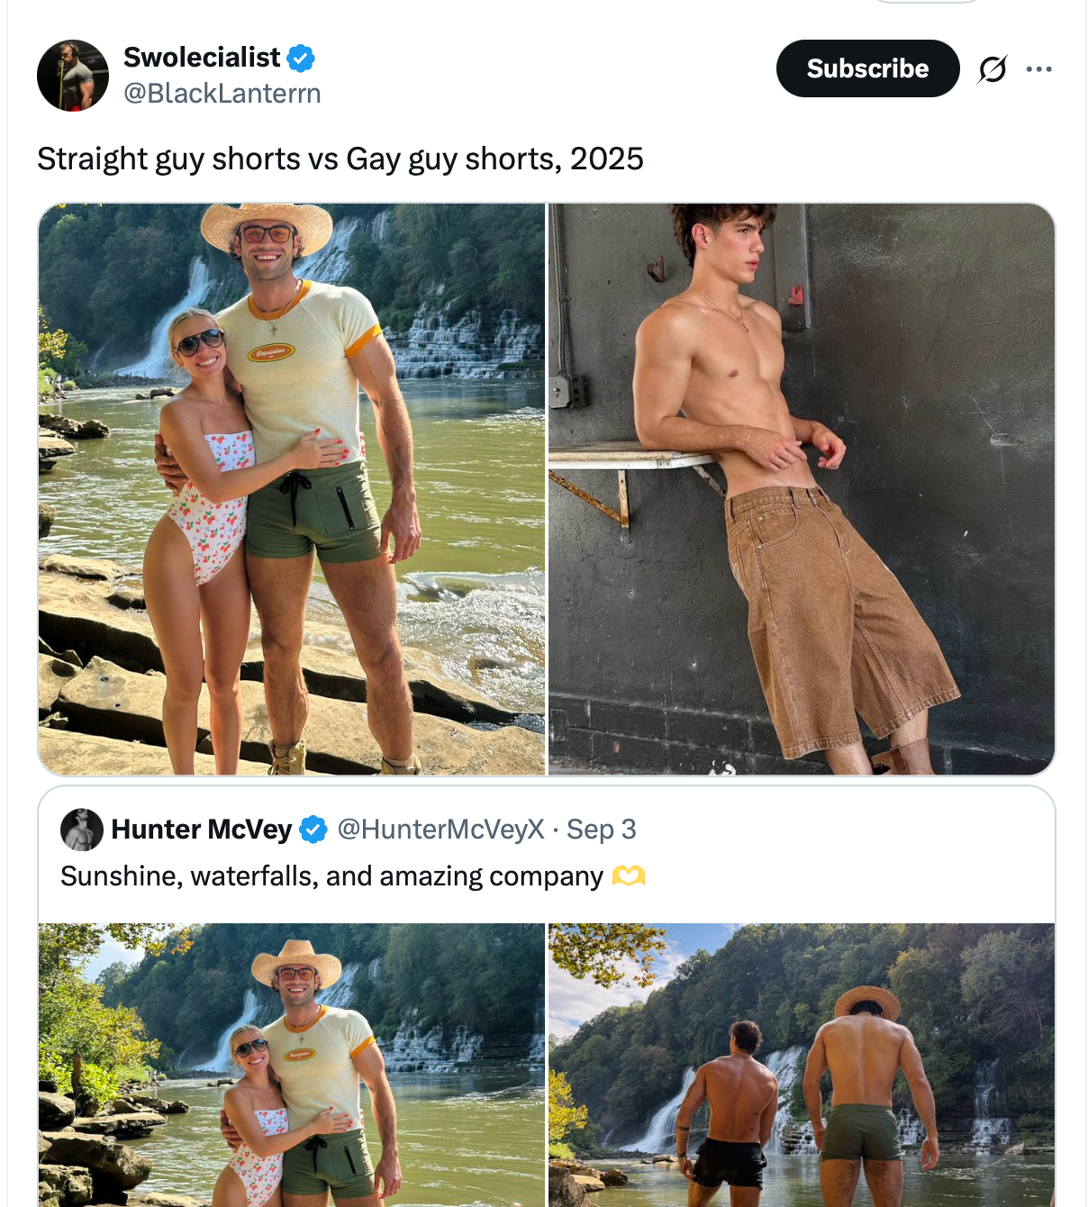Open the three-dot more options menu

click(x=1039, y=69)
